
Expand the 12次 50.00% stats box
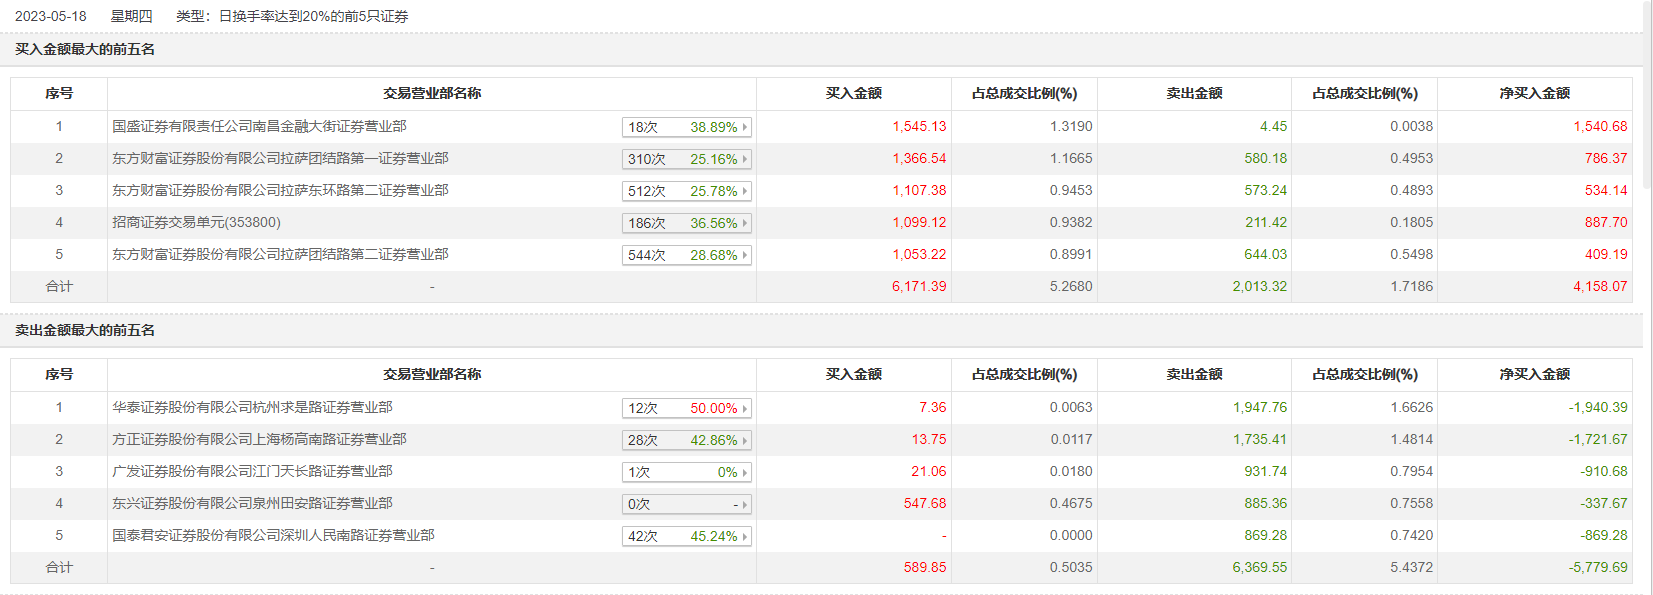(686, 408)
